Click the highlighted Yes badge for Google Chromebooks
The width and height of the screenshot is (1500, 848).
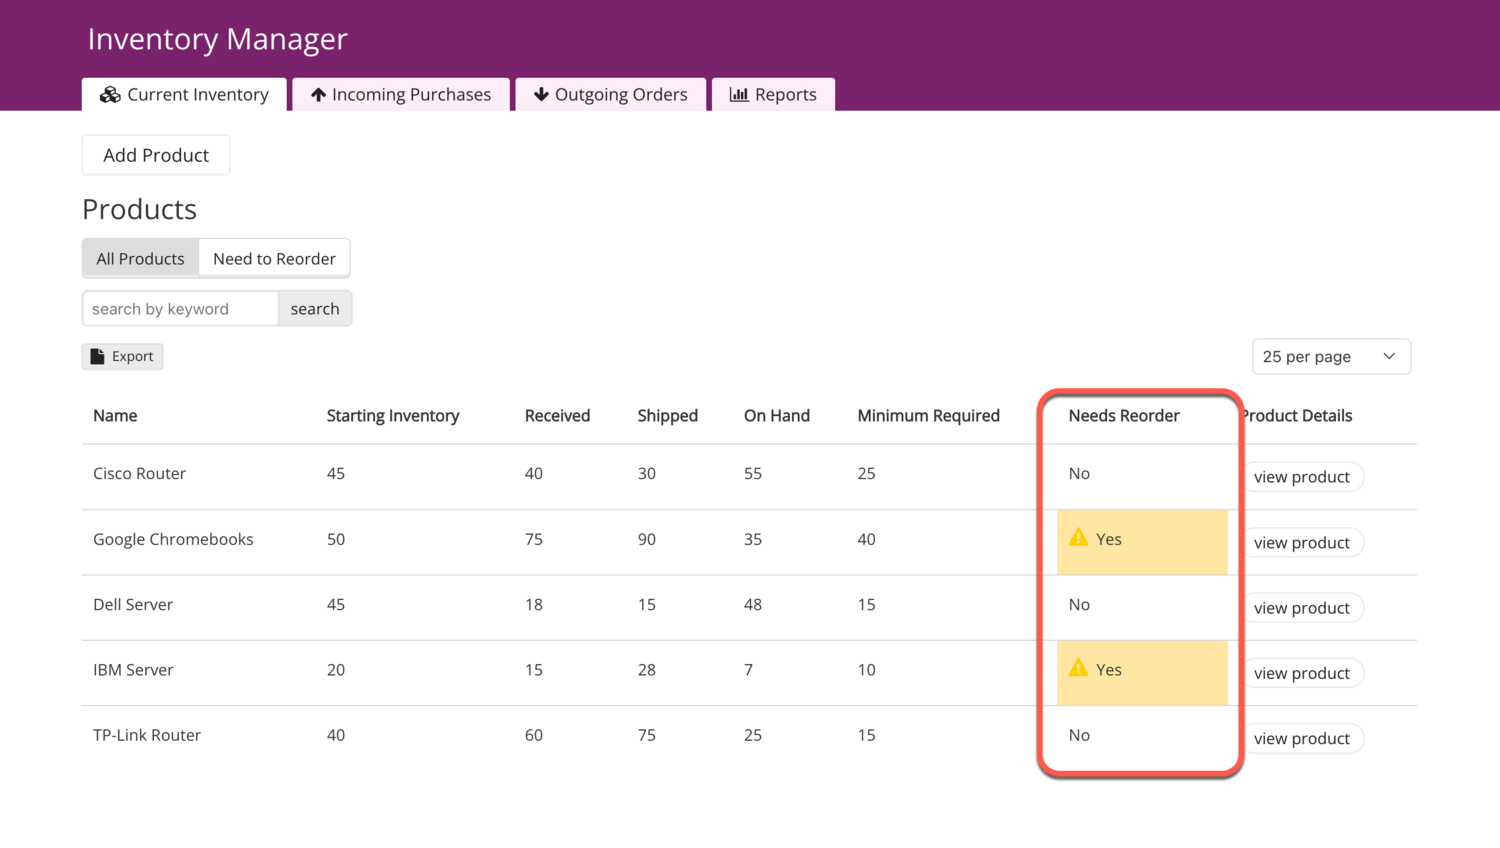(1142, 540)
